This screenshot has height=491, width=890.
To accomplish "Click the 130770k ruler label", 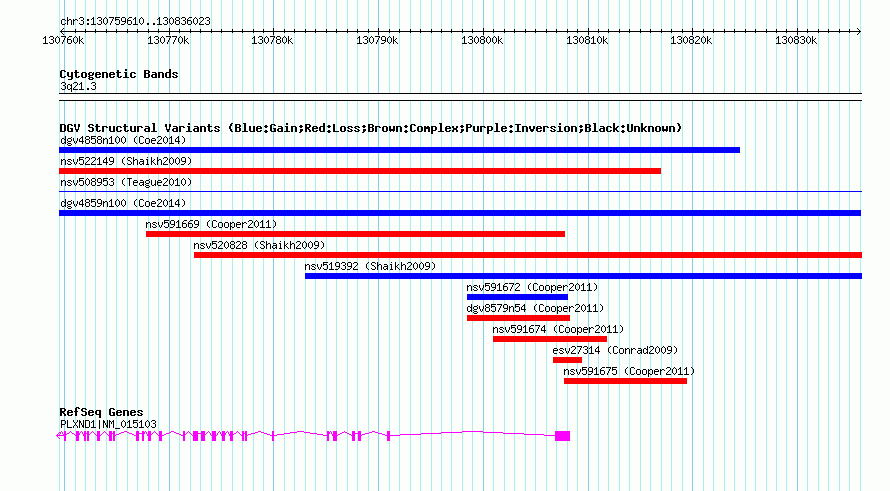I will pyautogui.click(x=168, y=40).
